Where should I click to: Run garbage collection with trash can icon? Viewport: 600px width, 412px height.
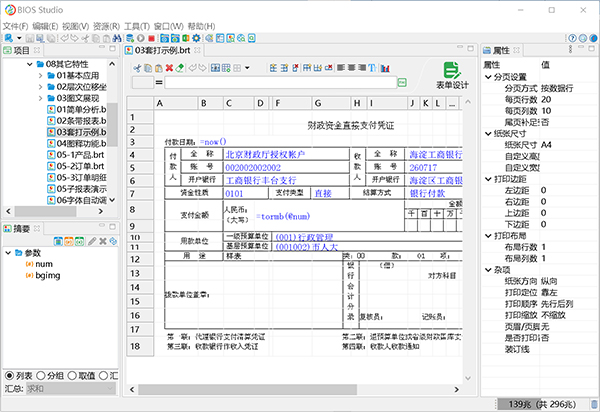point(592,403)
